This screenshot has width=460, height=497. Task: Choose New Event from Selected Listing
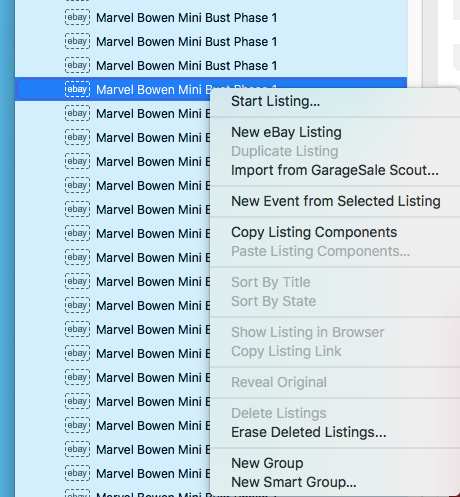click(x=336, y=201)
